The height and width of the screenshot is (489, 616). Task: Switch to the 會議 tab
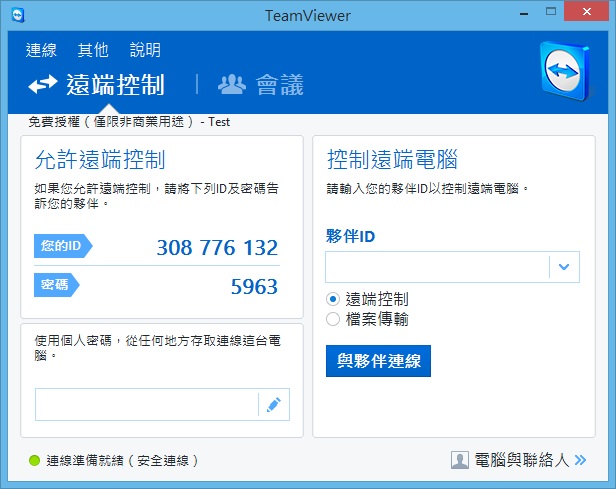(261, 84)
